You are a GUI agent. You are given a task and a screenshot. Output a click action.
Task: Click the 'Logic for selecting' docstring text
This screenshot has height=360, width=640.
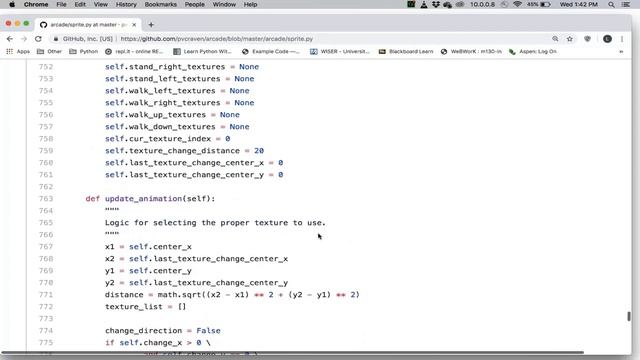coord(215,223)
